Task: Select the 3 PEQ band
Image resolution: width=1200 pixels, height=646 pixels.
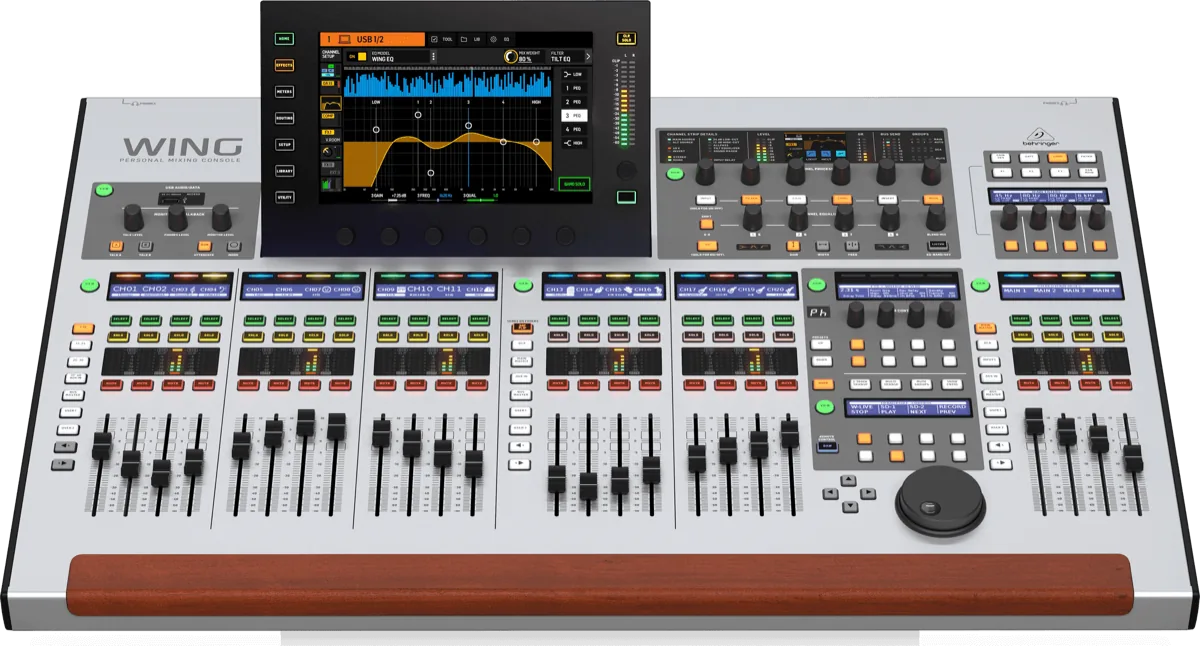Action: pyautogui.click(x=574, y=116)
